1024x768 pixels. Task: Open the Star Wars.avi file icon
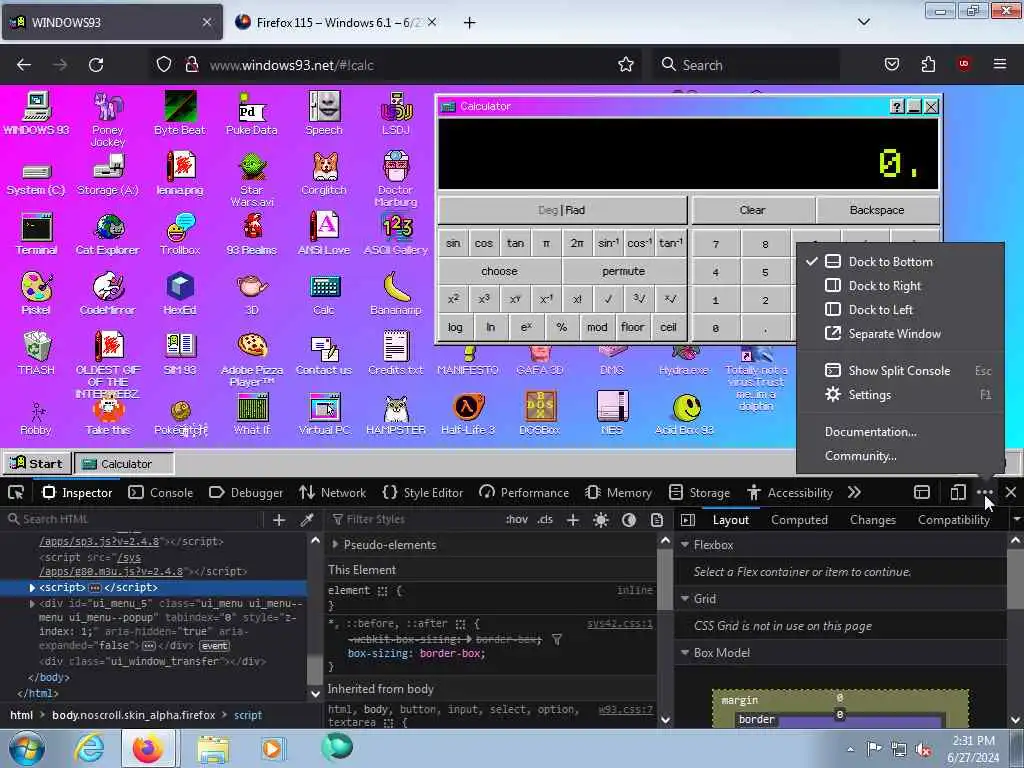[251, 179]
